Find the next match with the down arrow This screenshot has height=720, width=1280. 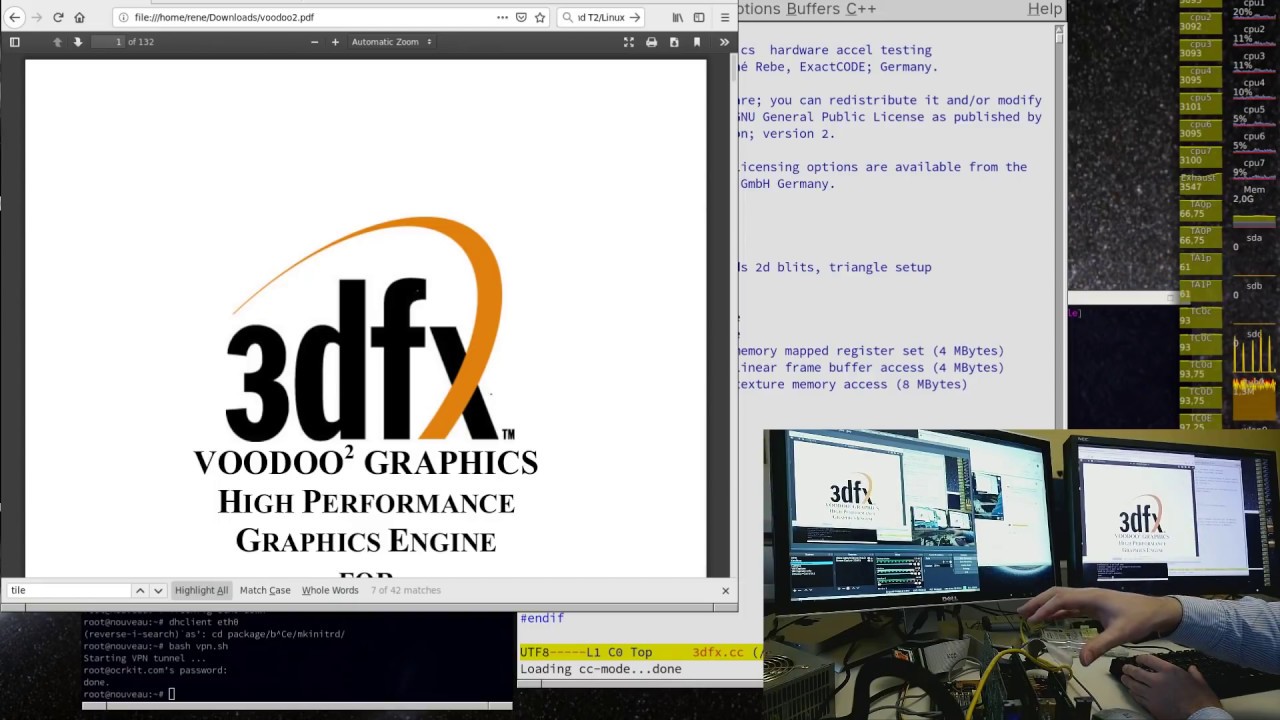158,590
